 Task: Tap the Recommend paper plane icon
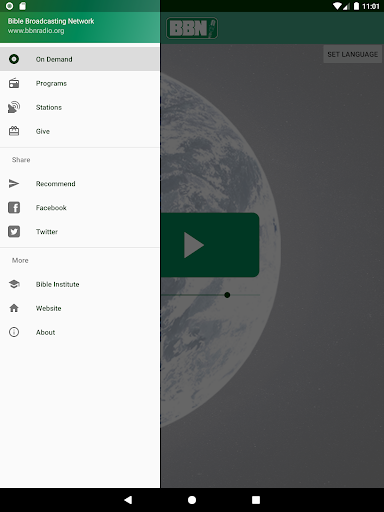[14, 184]
